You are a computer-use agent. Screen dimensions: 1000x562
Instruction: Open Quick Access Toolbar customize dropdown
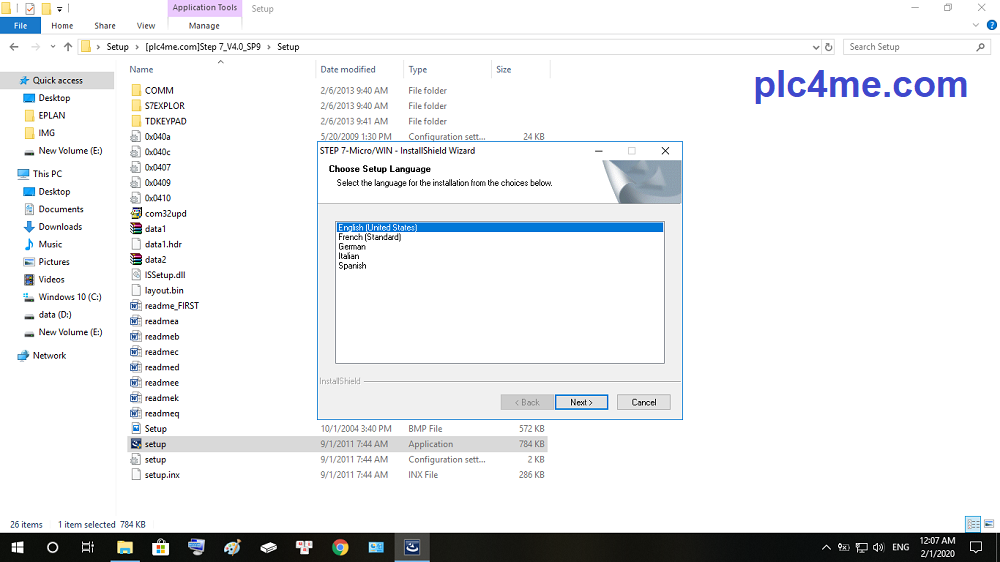coord(59,9)
